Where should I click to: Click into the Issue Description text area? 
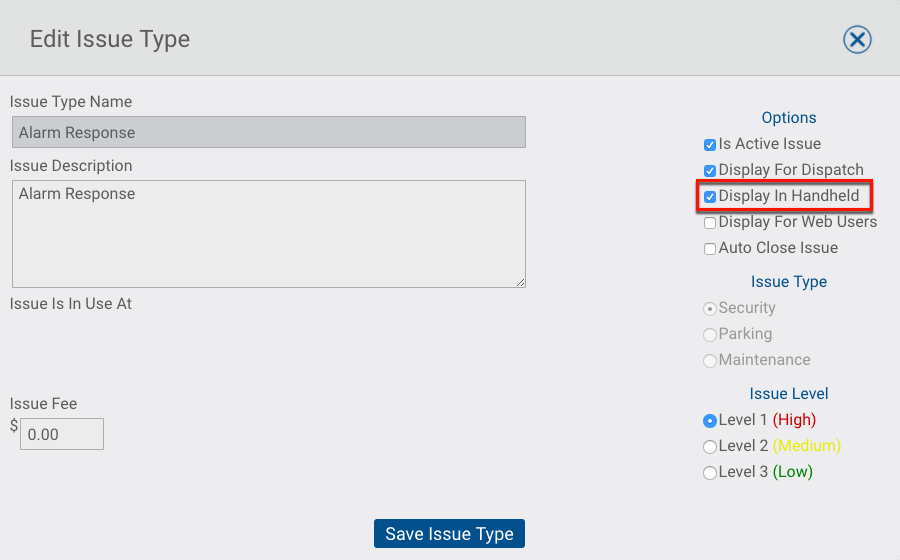coord(269,234)
